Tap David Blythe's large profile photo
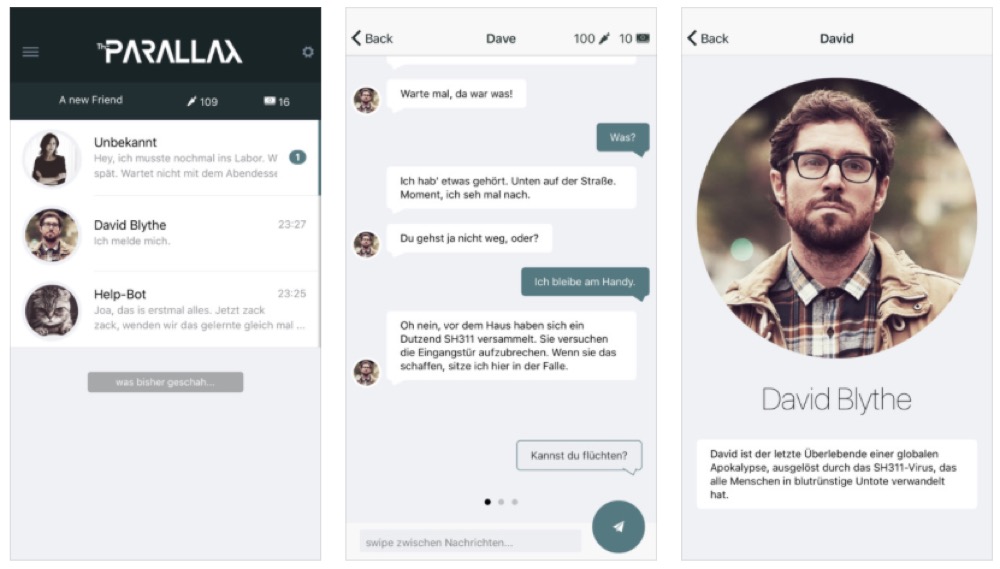This screenshot has width=1000, height=569. (836, 218)
